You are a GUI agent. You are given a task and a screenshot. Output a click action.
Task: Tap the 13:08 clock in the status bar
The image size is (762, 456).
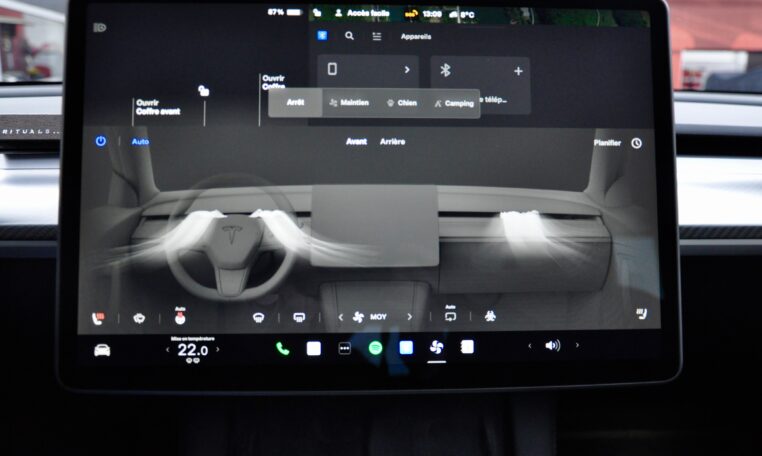point(432,14)
